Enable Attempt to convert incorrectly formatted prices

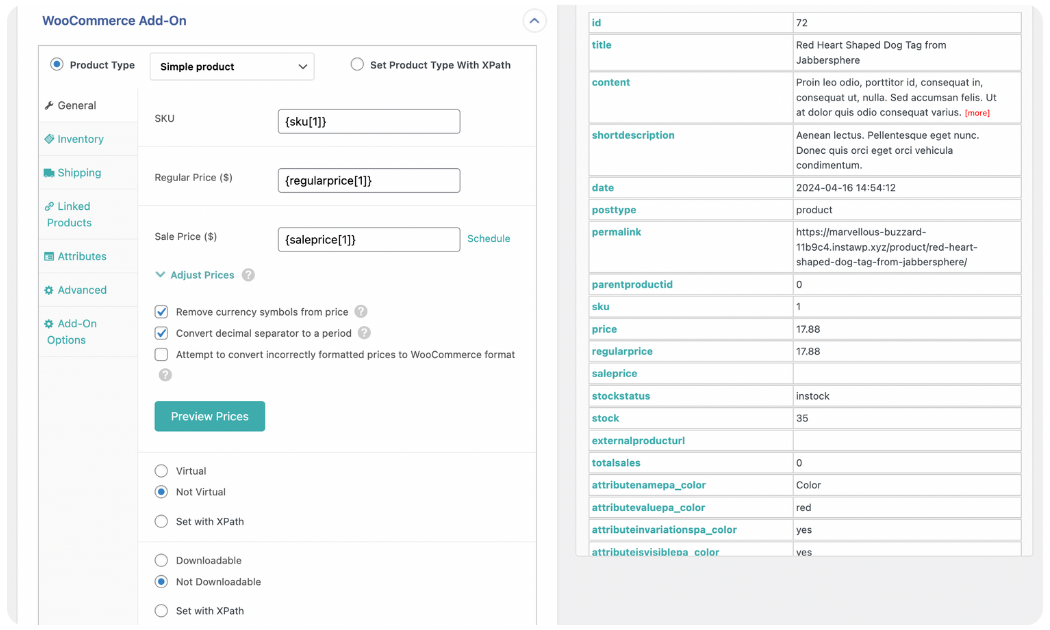(161, 355)
